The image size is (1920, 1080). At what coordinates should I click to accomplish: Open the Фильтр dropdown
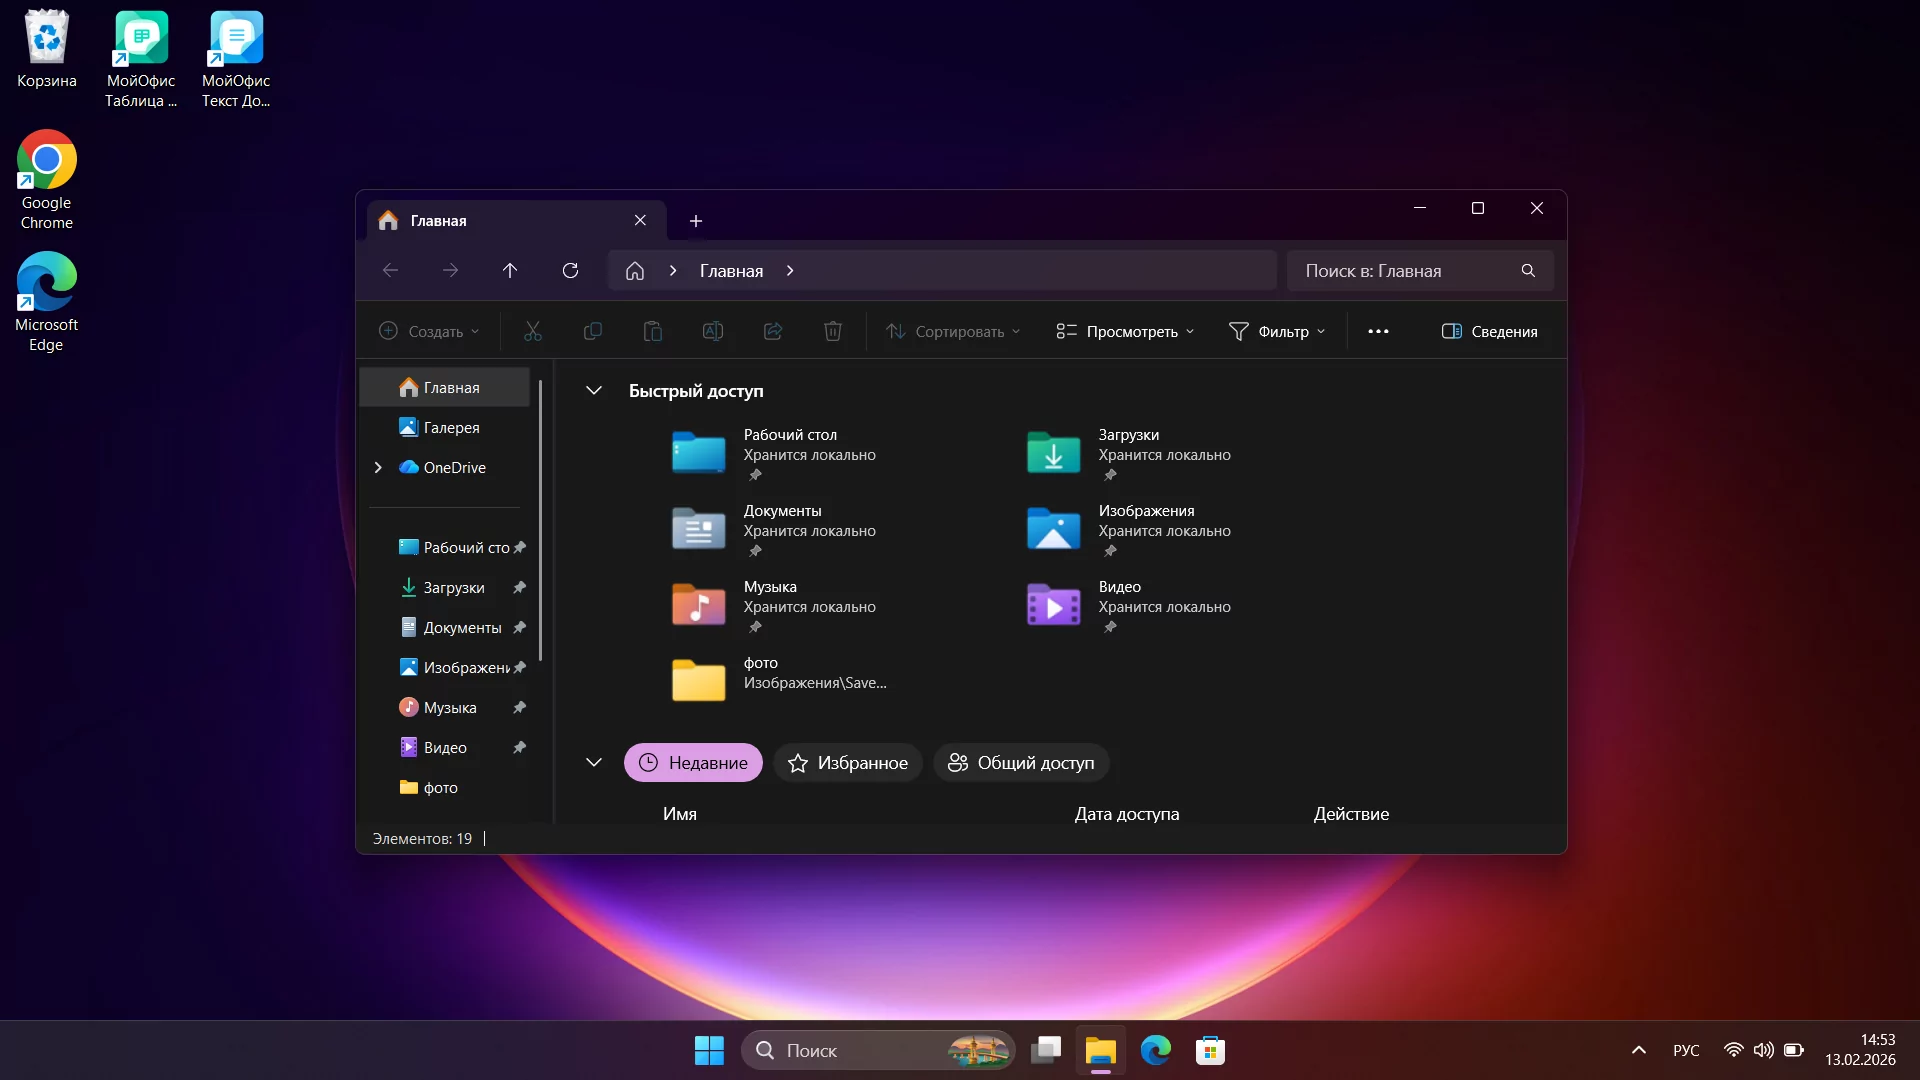[1278, 331]
